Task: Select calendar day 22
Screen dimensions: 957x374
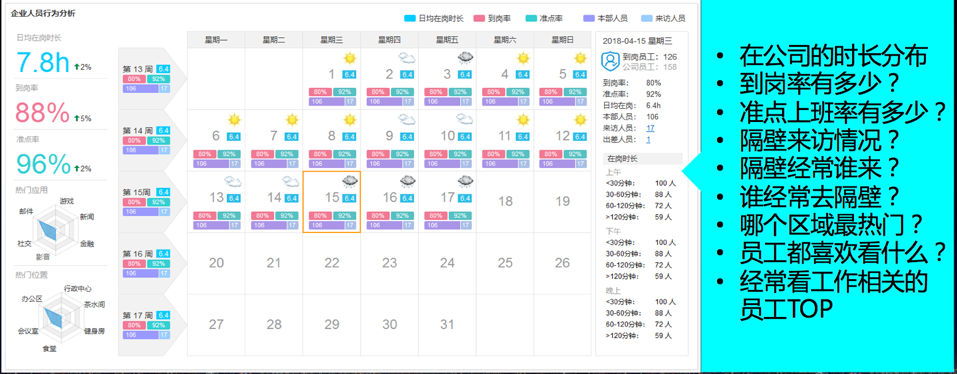Action: [331, 263]
